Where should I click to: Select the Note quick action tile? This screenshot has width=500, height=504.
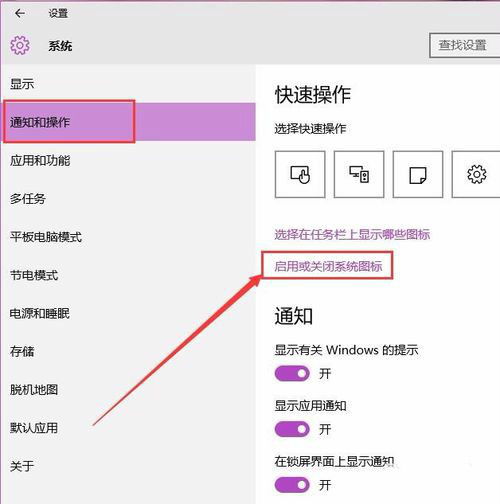[x=418, y=174]
